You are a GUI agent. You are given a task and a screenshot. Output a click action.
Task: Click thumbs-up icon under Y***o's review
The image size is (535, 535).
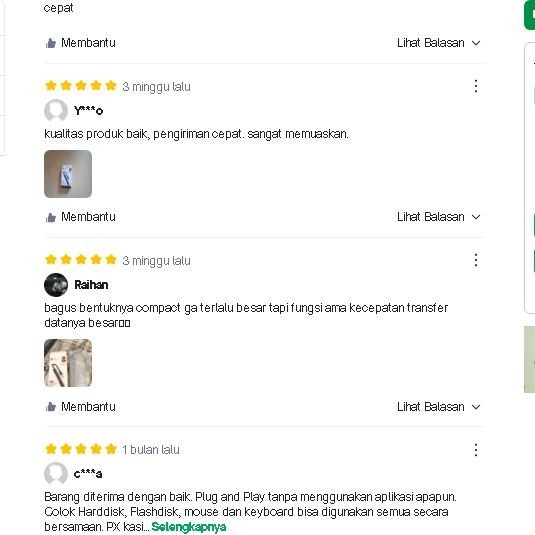coord(50,217)
